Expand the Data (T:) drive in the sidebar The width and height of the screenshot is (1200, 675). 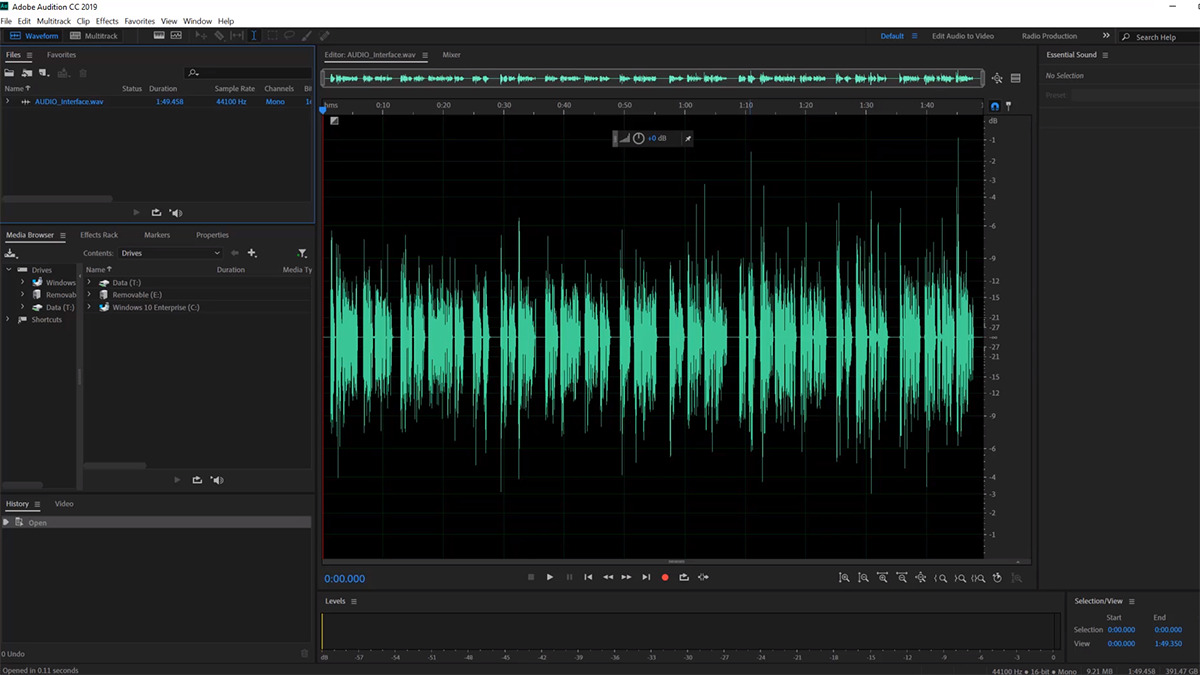pos(22,307)
